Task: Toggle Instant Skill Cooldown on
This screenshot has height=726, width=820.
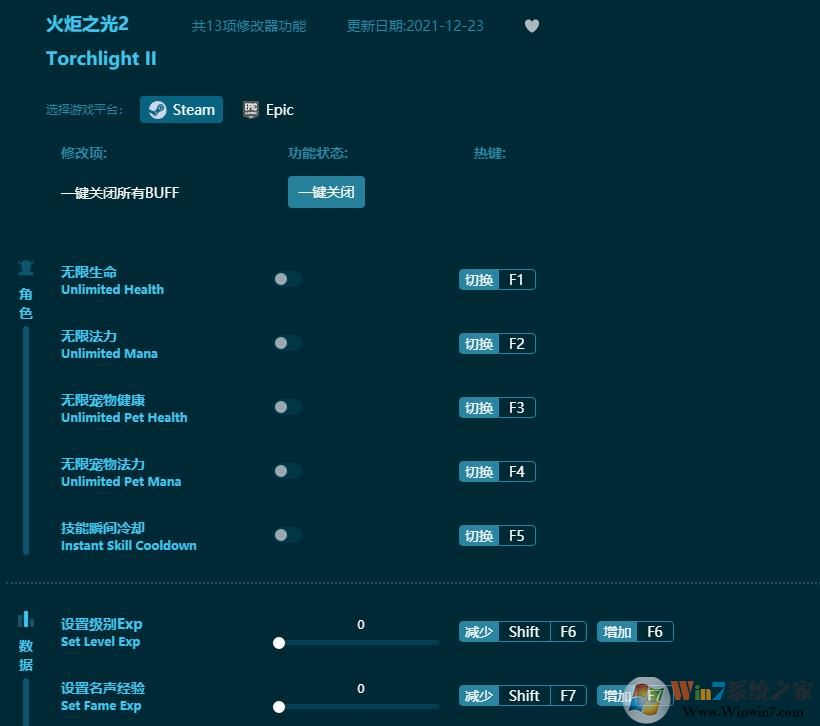Action: pos(287,535)
